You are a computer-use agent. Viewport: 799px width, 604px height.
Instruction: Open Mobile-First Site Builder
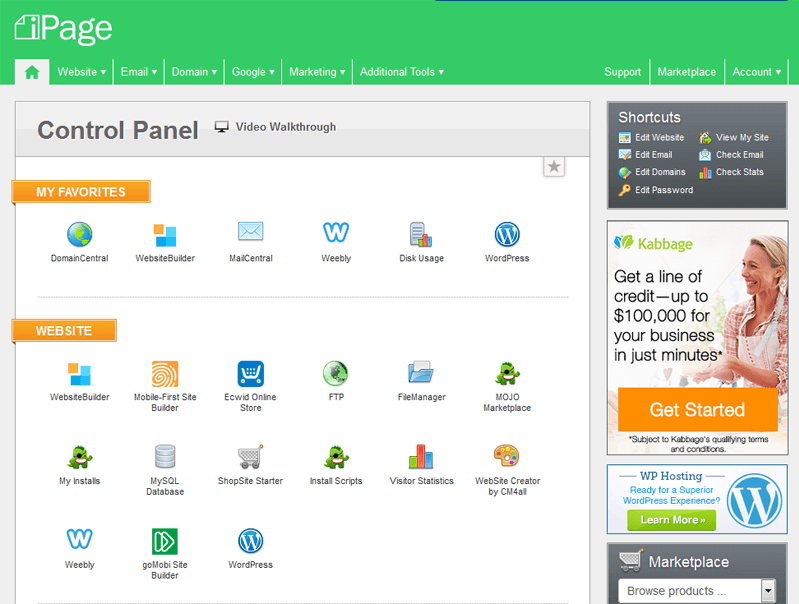pos(165,386)
